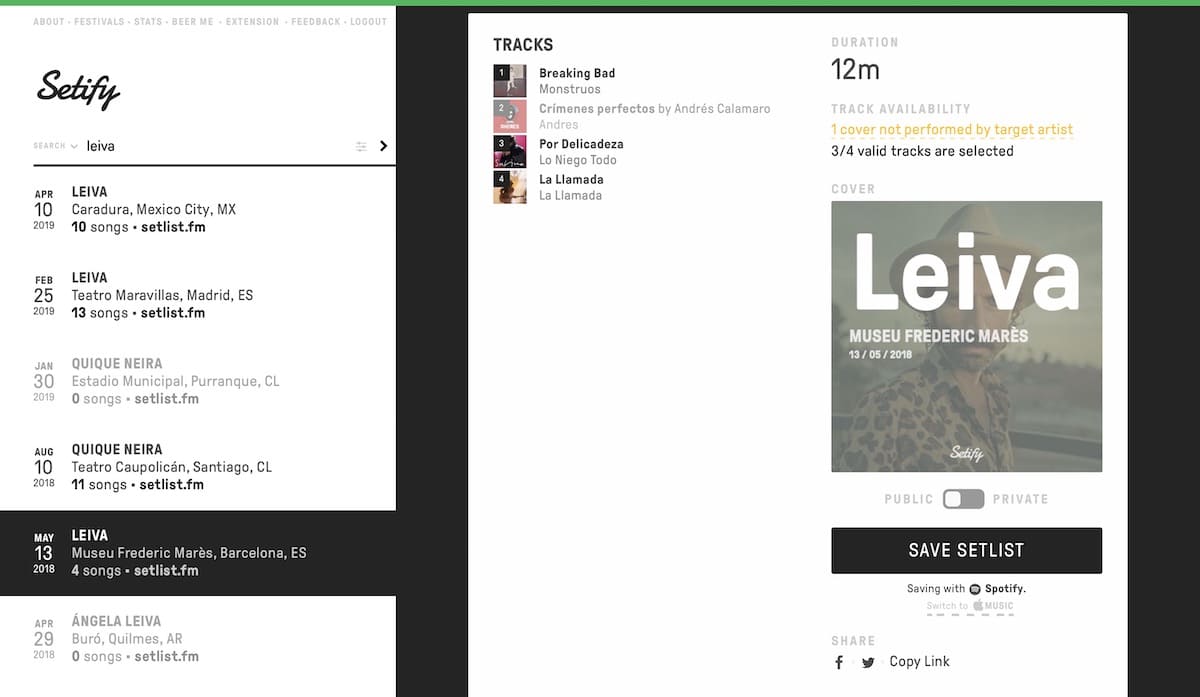This screenshot has height=697, width=1200.
Task: Click the Leiva playlist cover image
Action: [x=966, y=336]
